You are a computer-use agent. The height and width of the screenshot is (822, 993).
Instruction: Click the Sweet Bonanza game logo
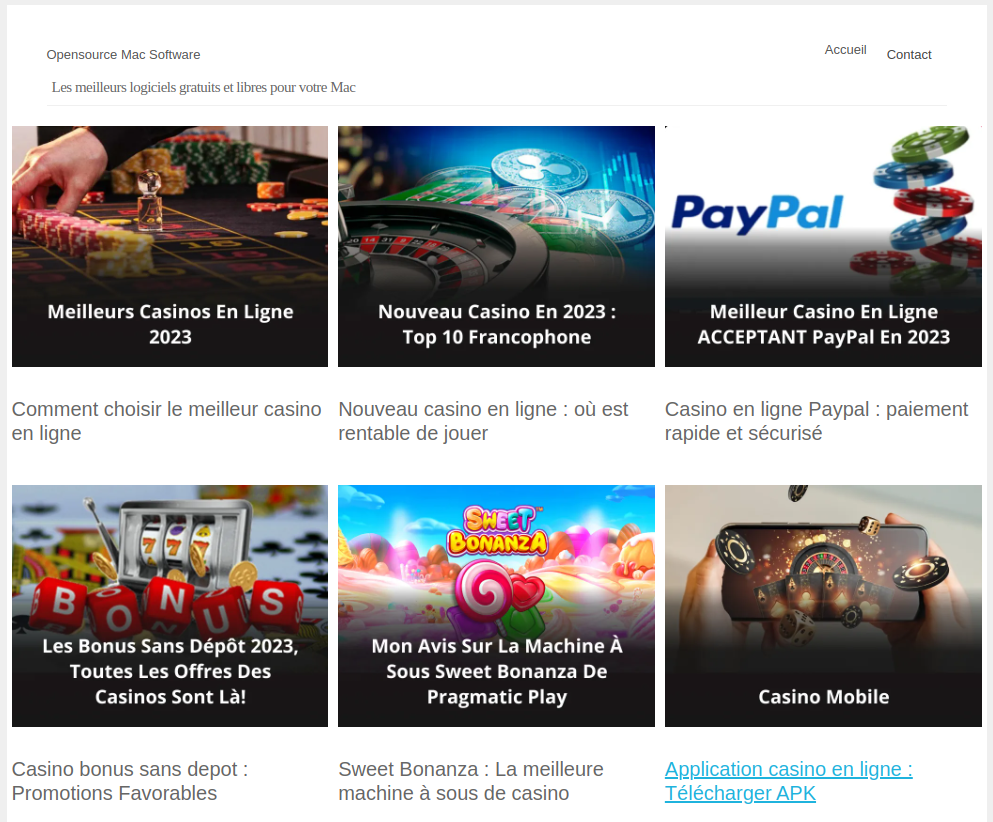(x=497, y=530)
